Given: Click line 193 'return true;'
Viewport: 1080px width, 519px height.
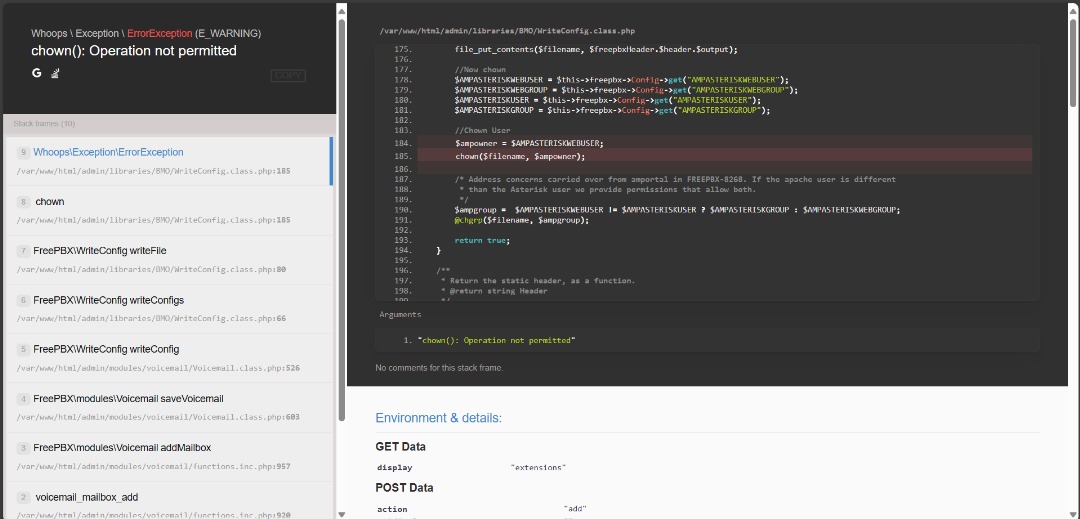Looking at the screenshot, I should (482, 240).
